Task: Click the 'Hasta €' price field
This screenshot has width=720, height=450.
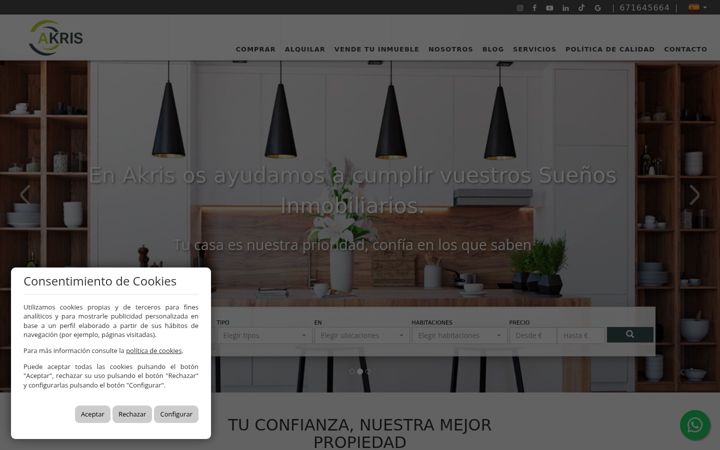Action: click(581, 336)
